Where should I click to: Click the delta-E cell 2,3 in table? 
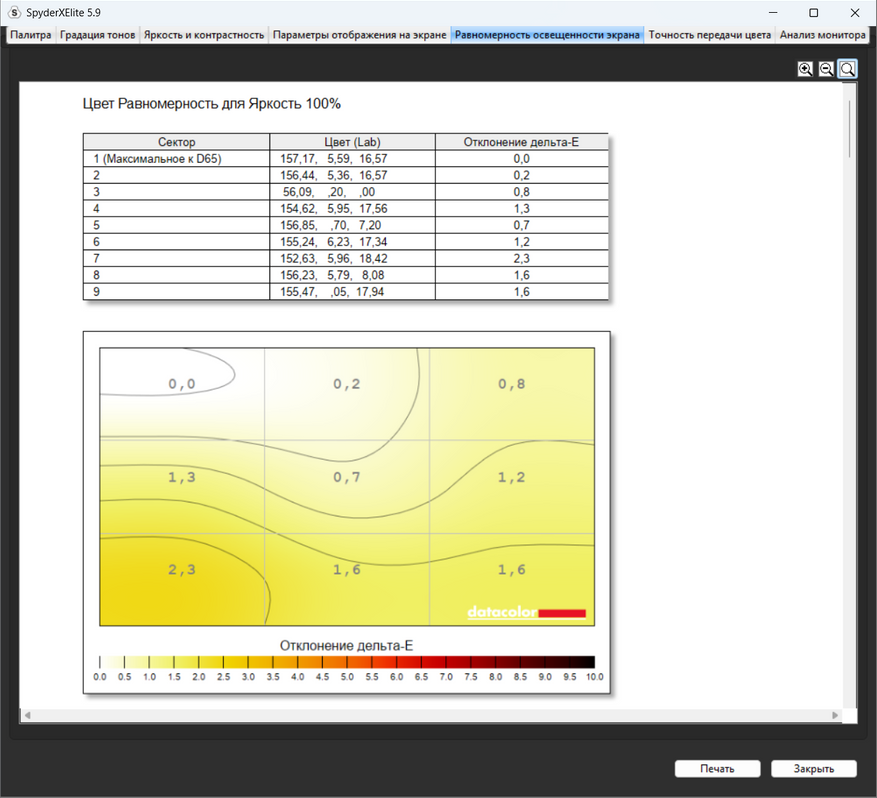(521, 258)
